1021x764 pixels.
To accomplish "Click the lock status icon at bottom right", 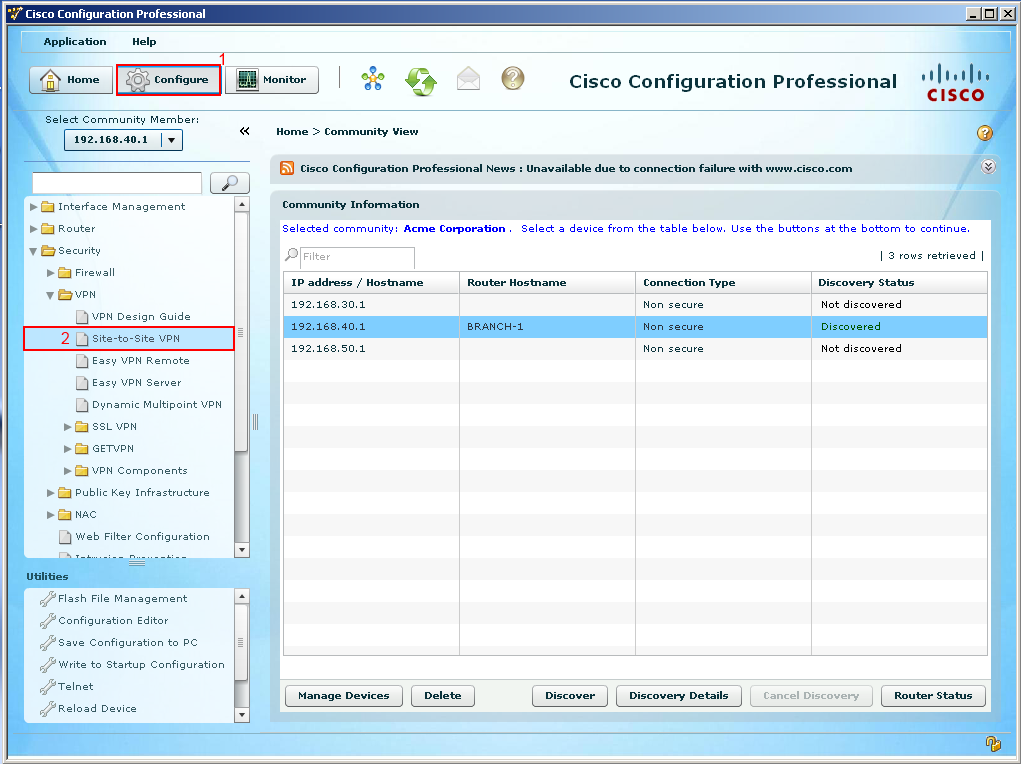I will pos(992,743).
